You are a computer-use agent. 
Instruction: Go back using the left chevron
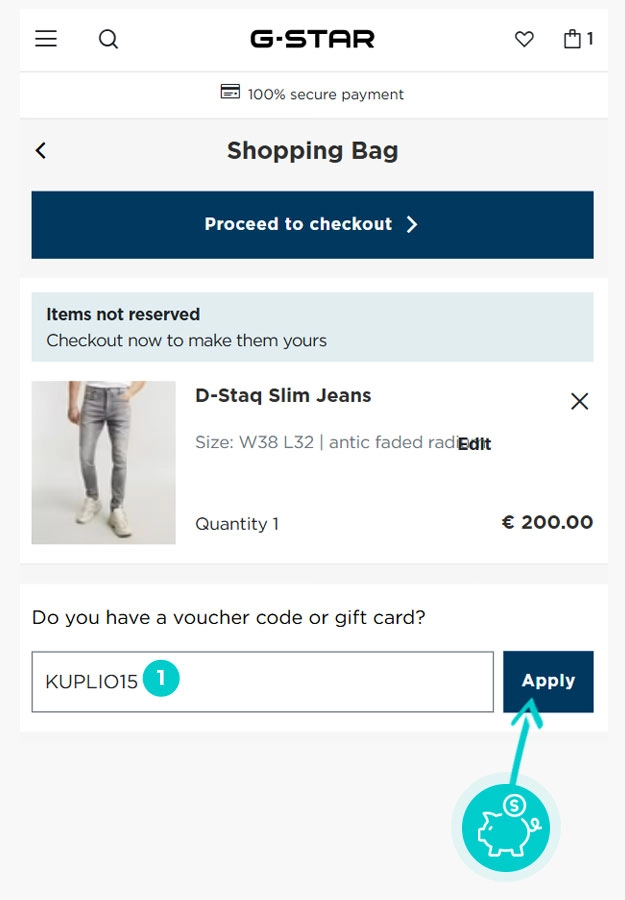click(x=41, y=150)
